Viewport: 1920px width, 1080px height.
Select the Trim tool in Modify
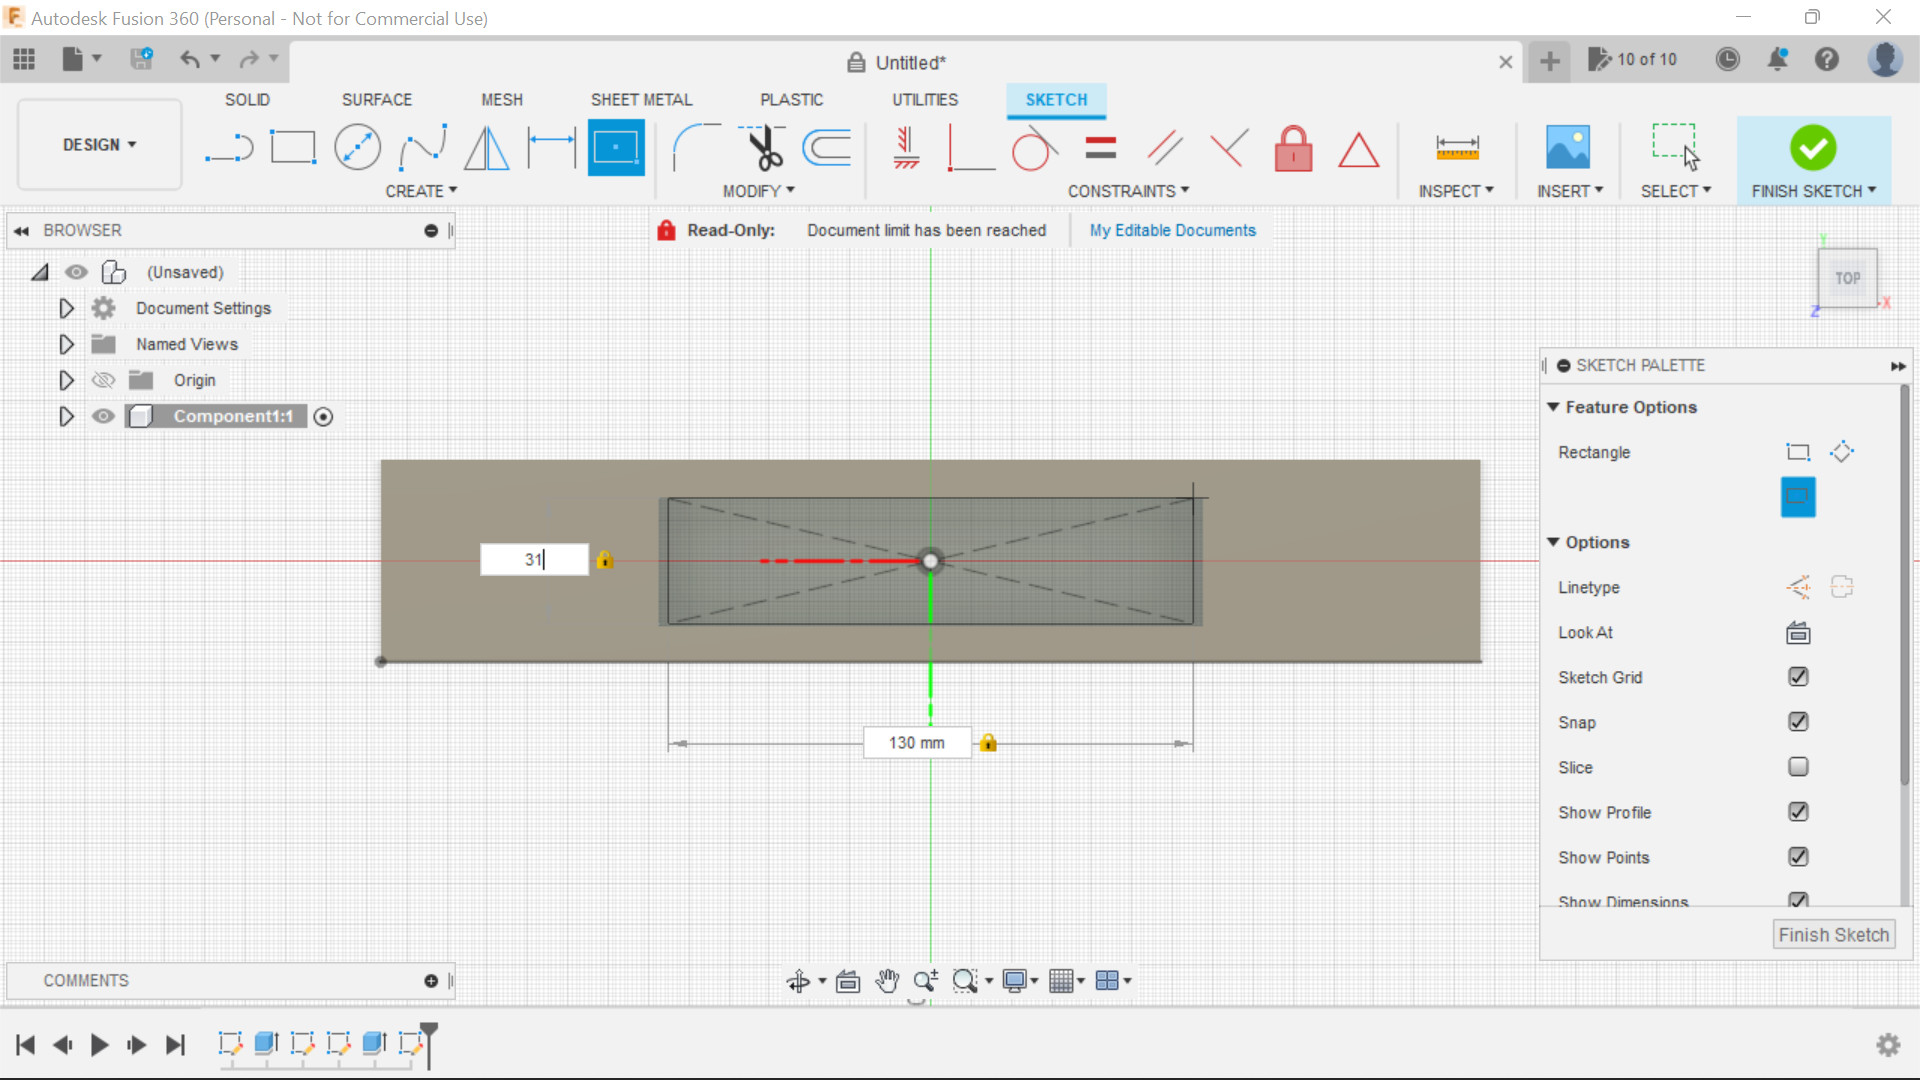tap(765, 148)
